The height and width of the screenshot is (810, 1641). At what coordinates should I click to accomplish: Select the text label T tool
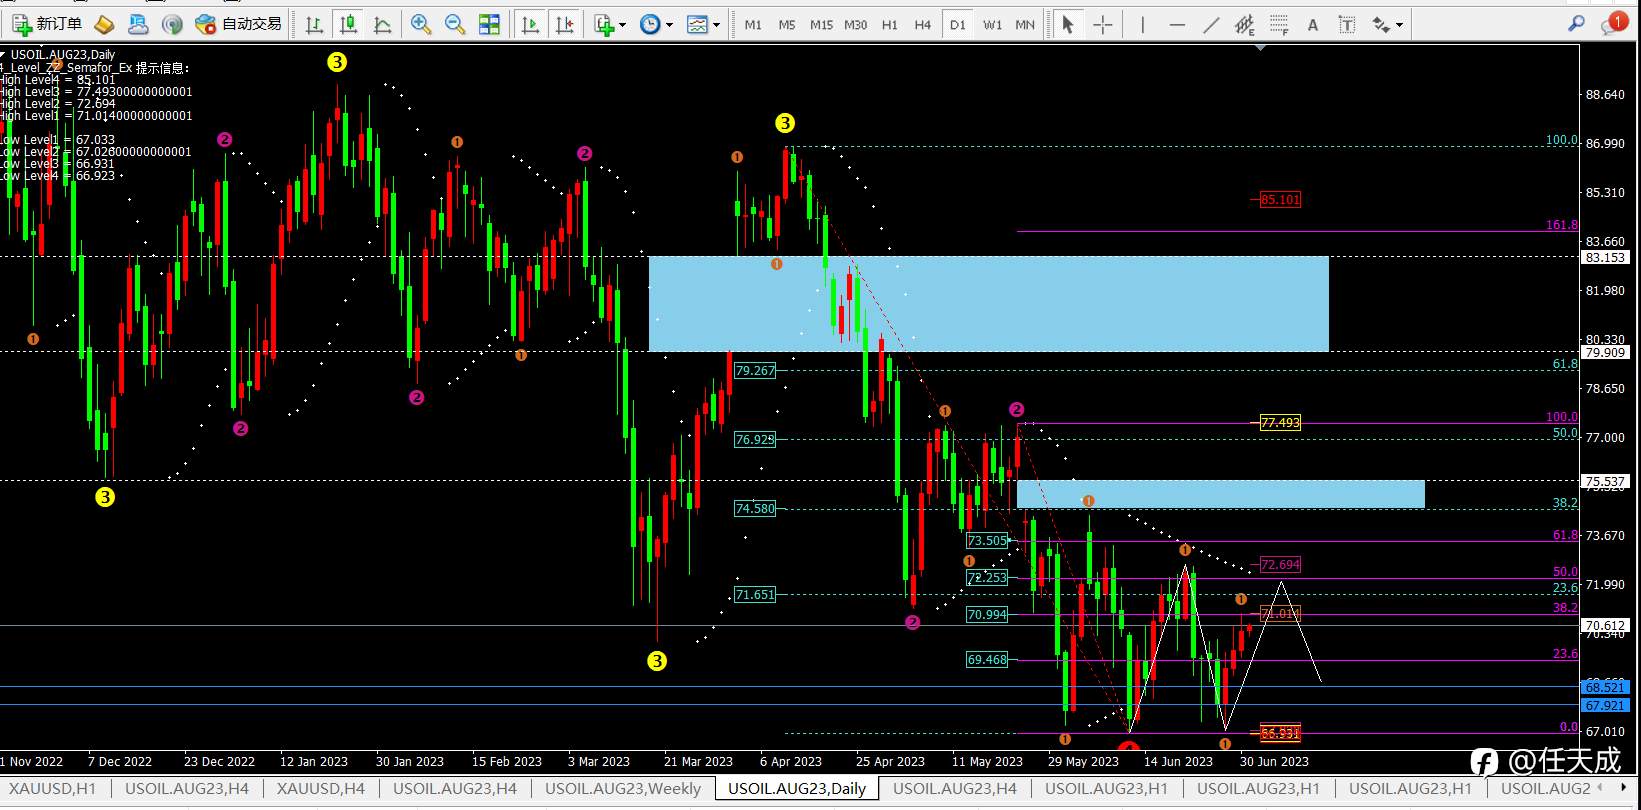[x=1347, y=24]
